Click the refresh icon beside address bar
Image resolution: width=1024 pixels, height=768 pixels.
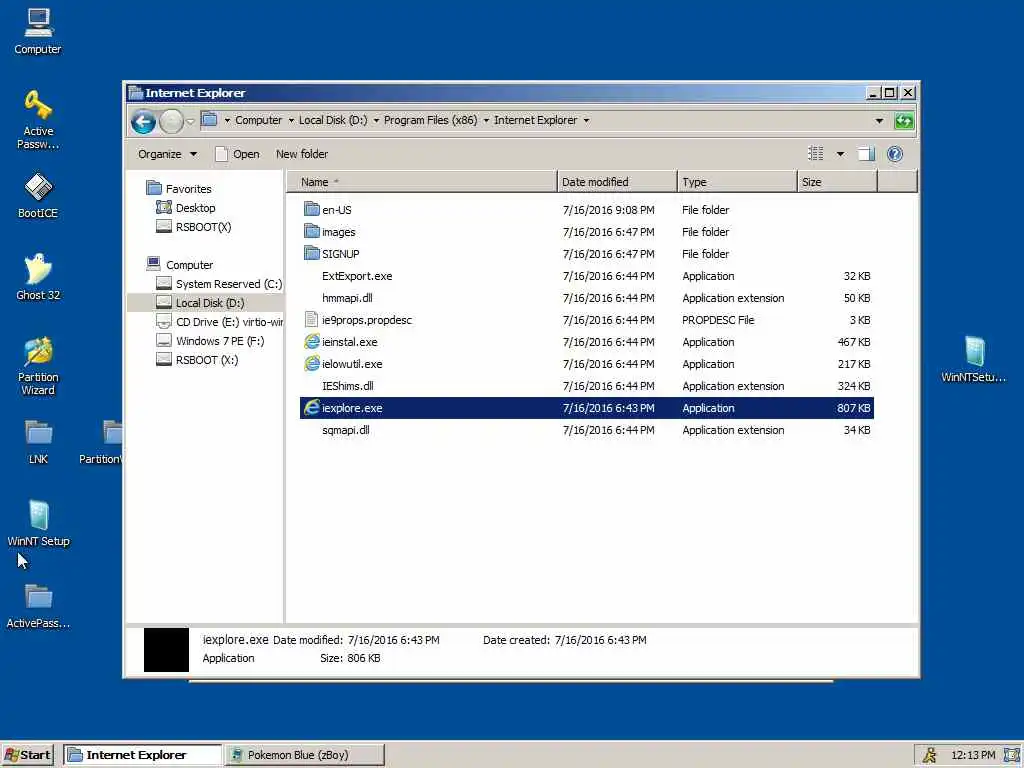904,121
